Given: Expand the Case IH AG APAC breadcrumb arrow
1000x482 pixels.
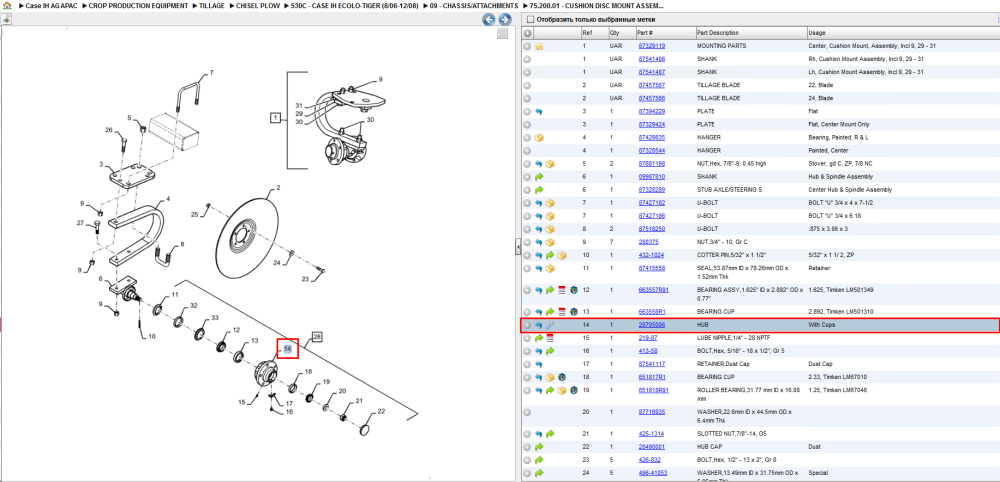Looking at the screenshot, I should 20,6.
